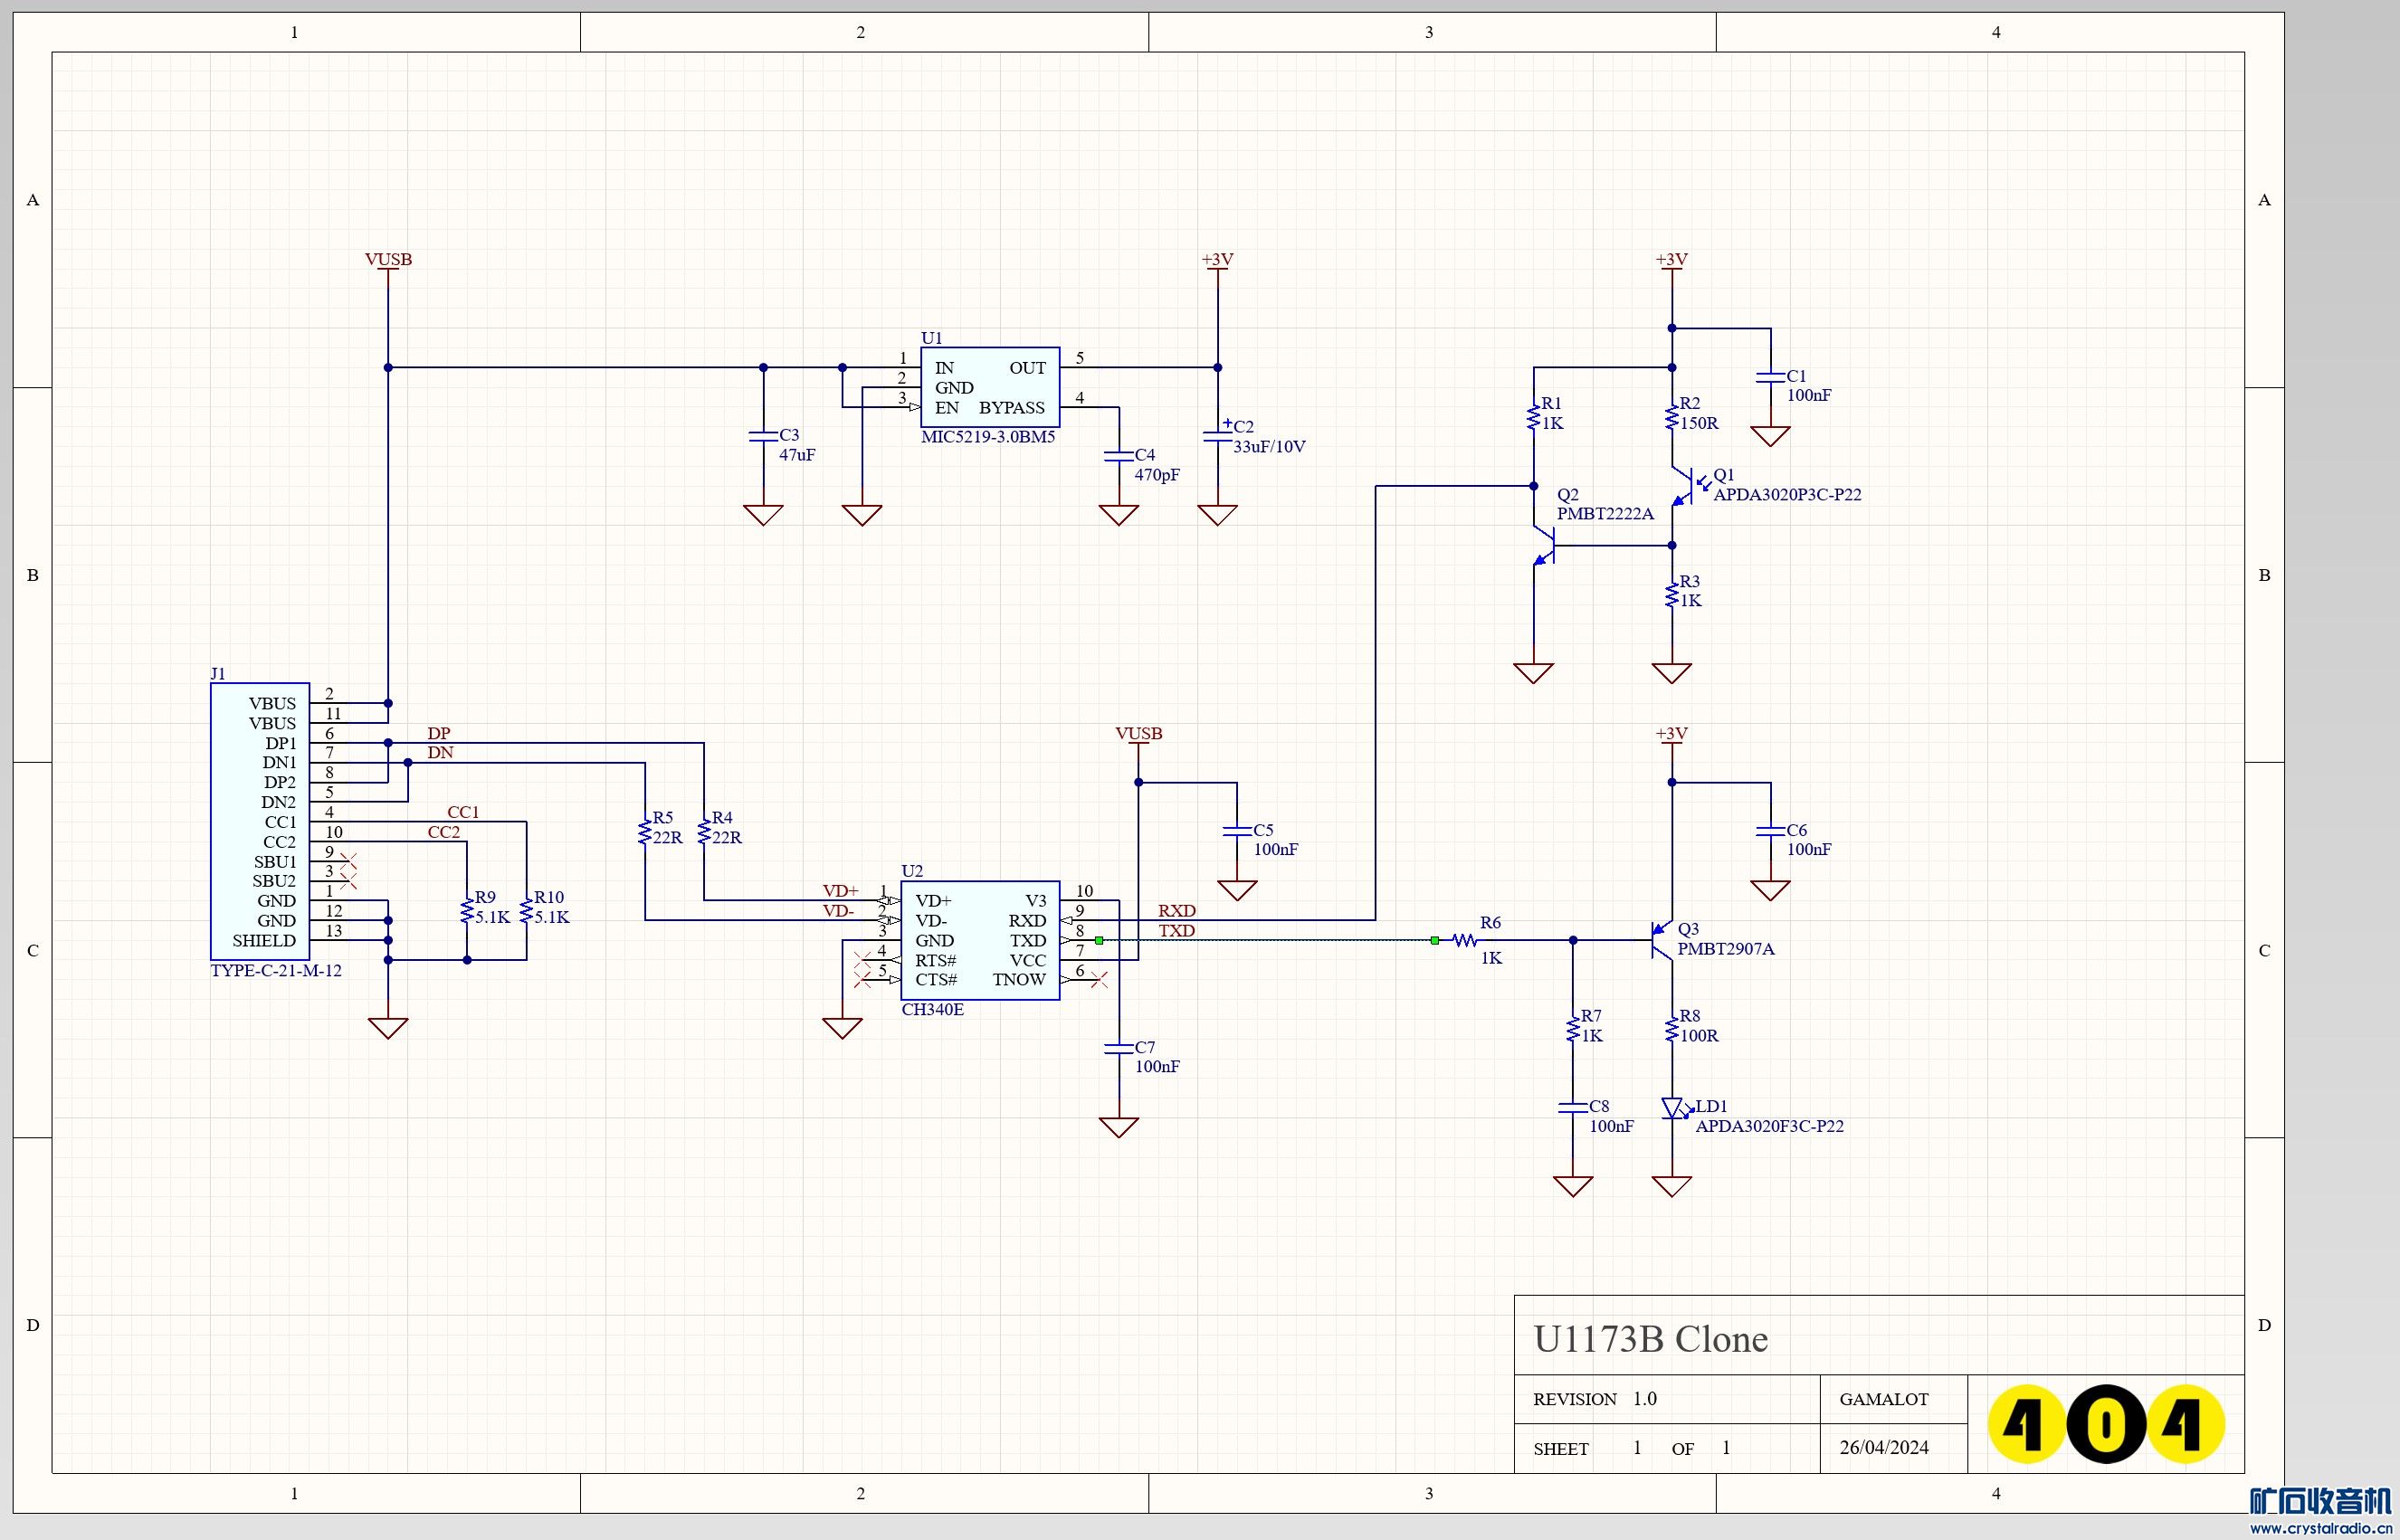The image size is (2400, 1540).
Task: Click the no-connect cross on SBU1 pin
Action: click(348, 860)
